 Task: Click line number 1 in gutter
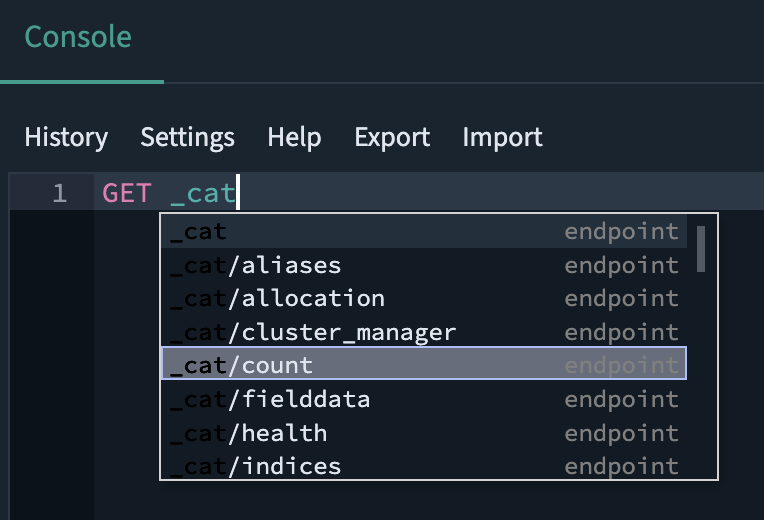(x=59, y=193)
